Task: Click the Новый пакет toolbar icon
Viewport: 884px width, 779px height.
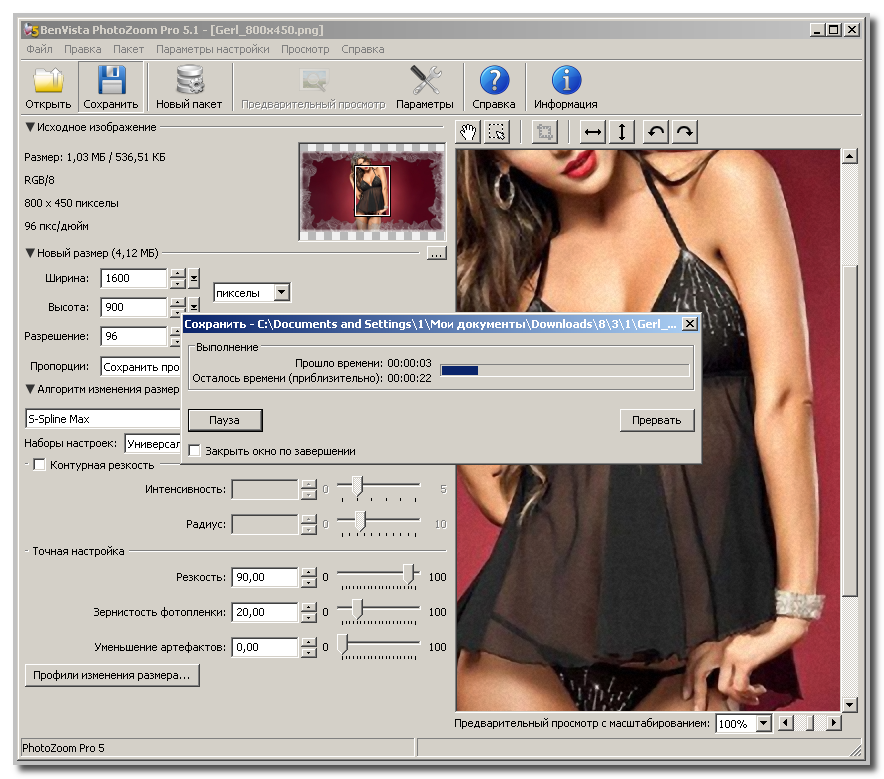Action: [188, 81]
